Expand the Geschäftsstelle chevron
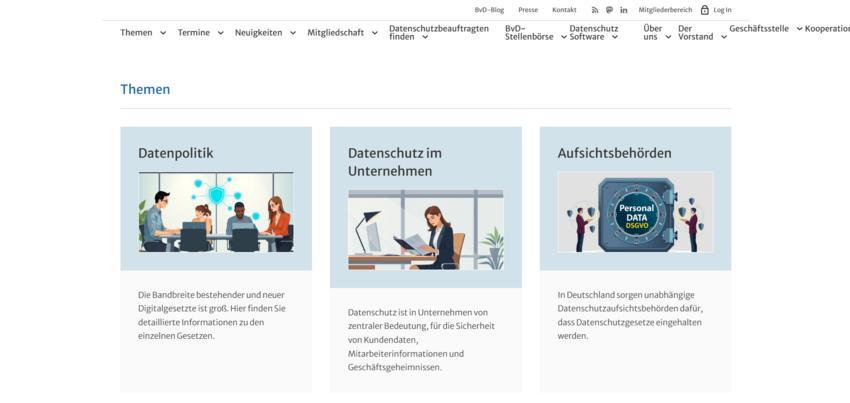The height and width of the screenshot is (403, 850). tap(799, 29)
